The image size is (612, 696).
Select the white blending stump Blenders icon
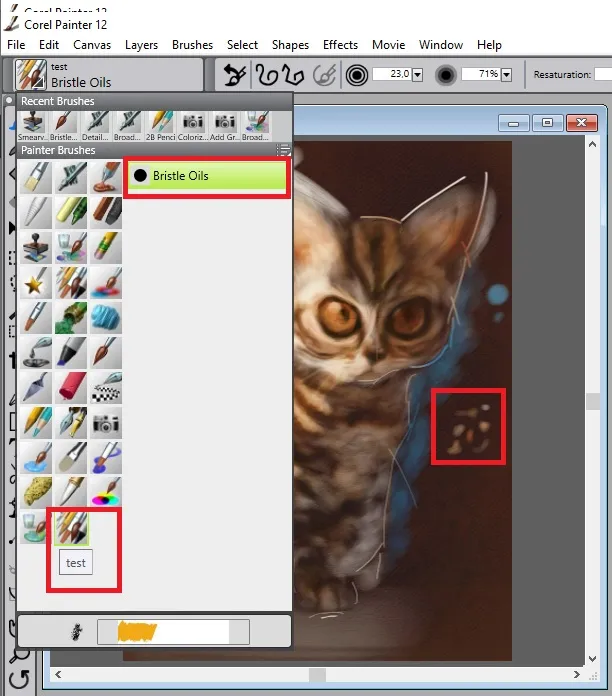(x=36, y=212)
